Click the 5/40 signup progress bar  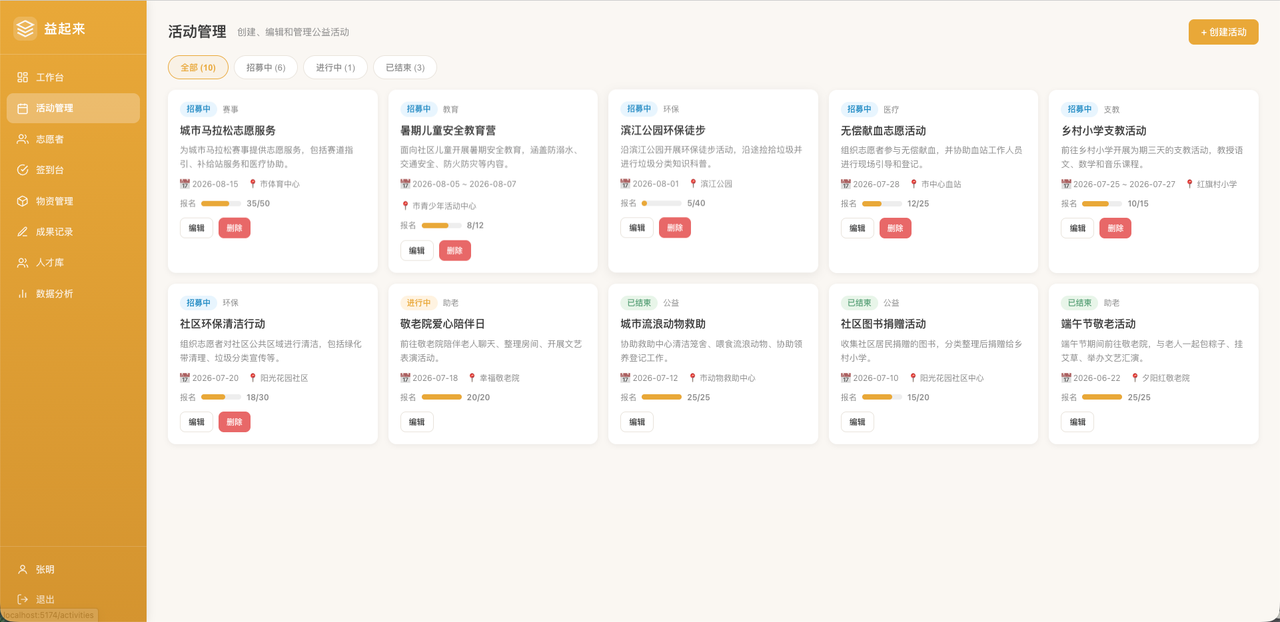661,203
